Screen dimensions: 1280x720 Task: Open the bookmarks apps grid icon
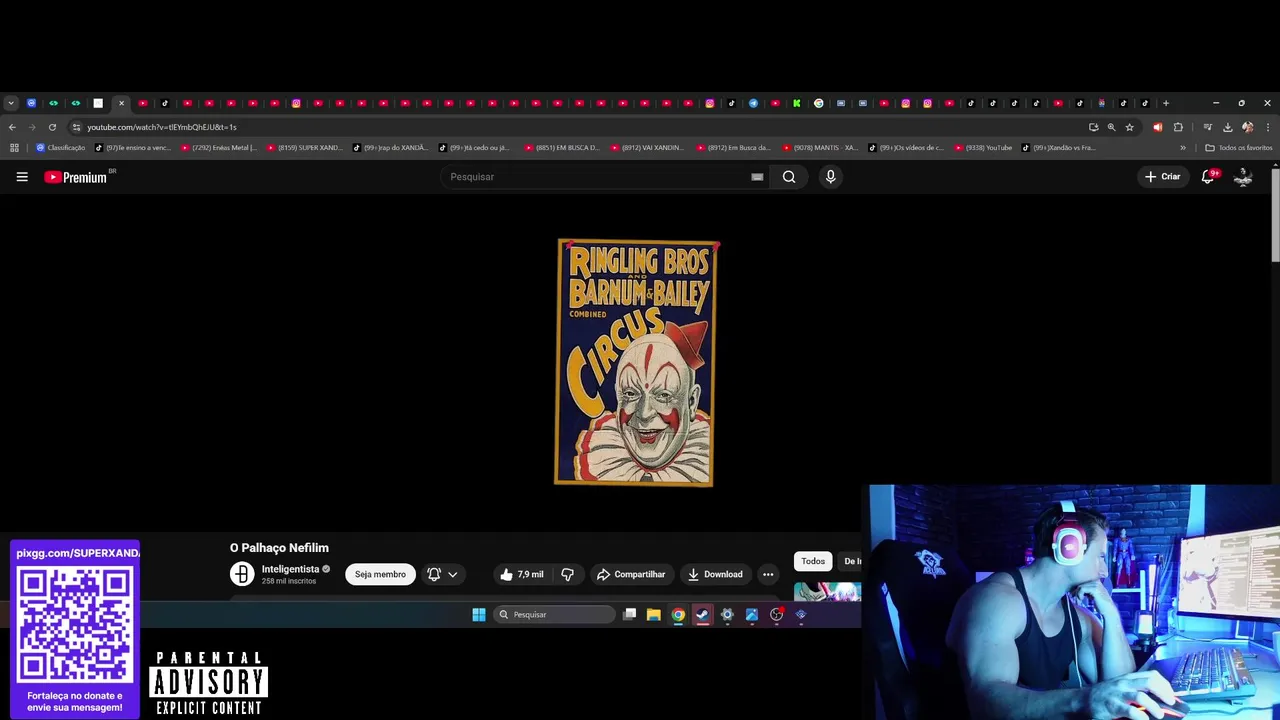14,148
